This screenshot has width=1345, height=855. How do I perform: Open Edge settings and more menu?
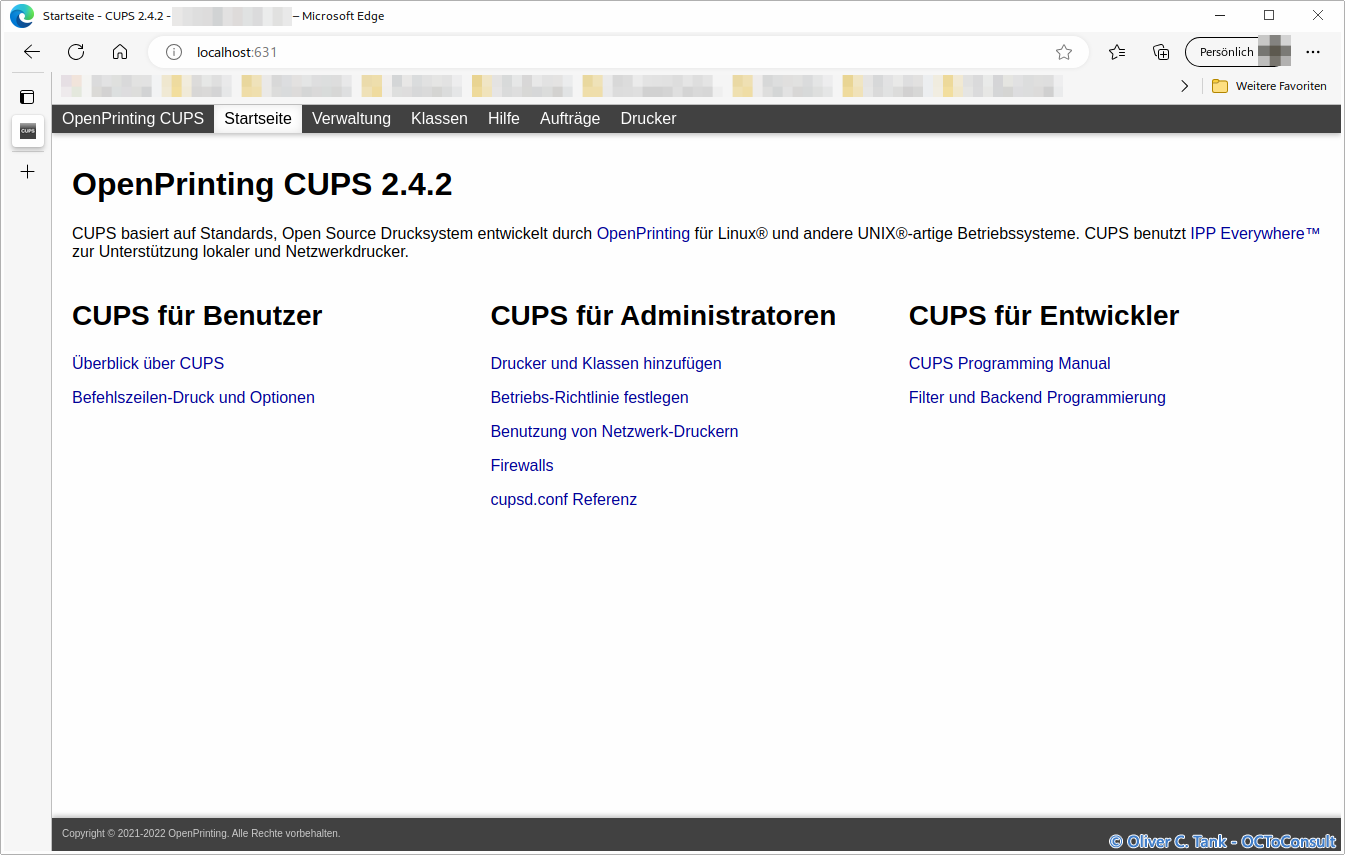click(x=1313, y=52)
